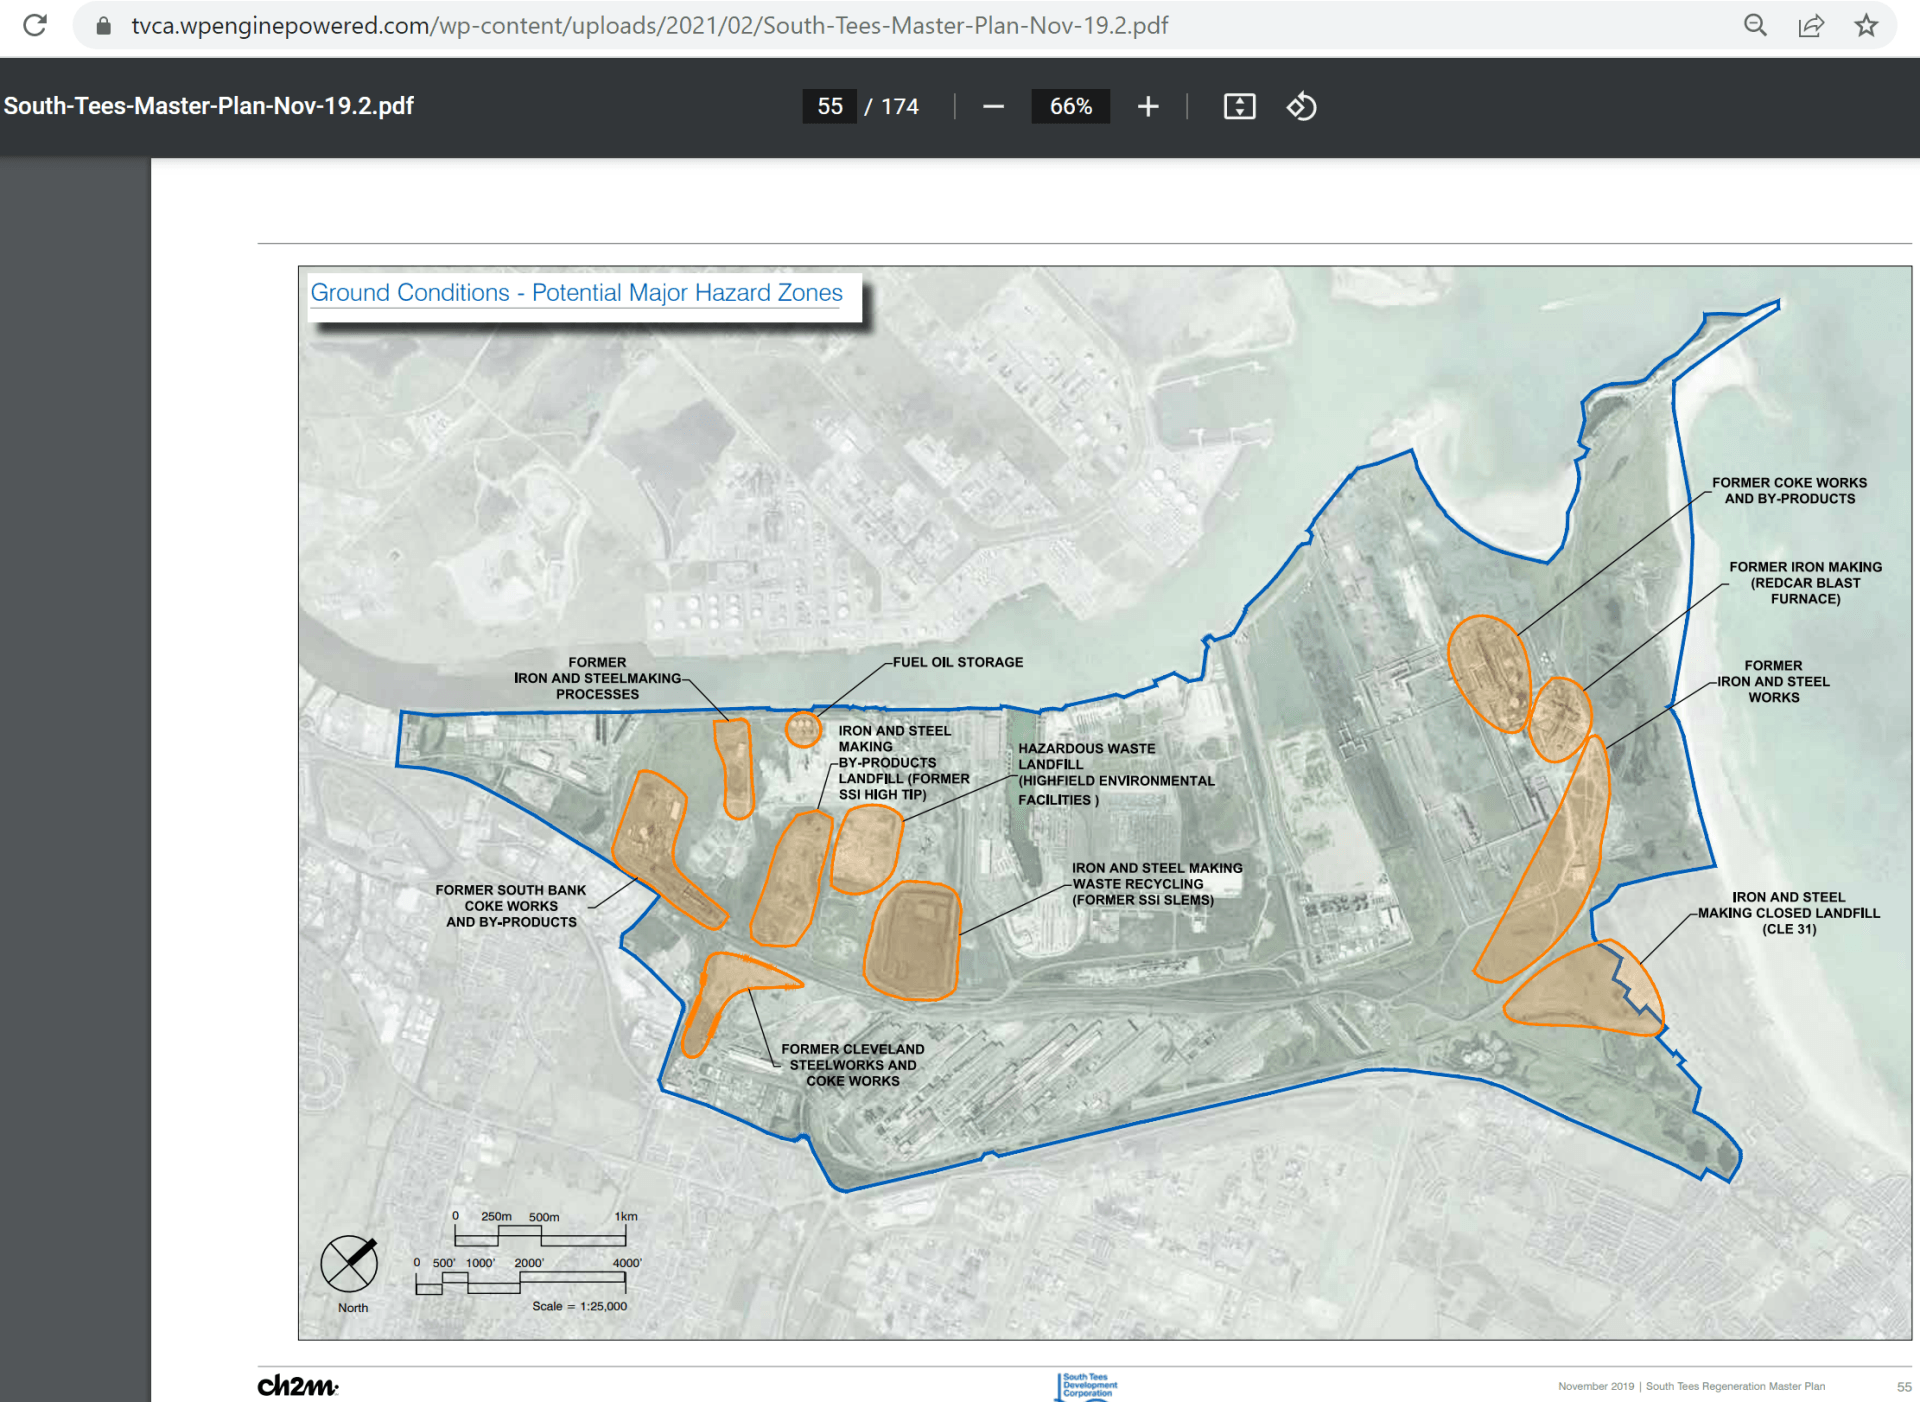Click the 66% zoom level field

(1070, 106)
